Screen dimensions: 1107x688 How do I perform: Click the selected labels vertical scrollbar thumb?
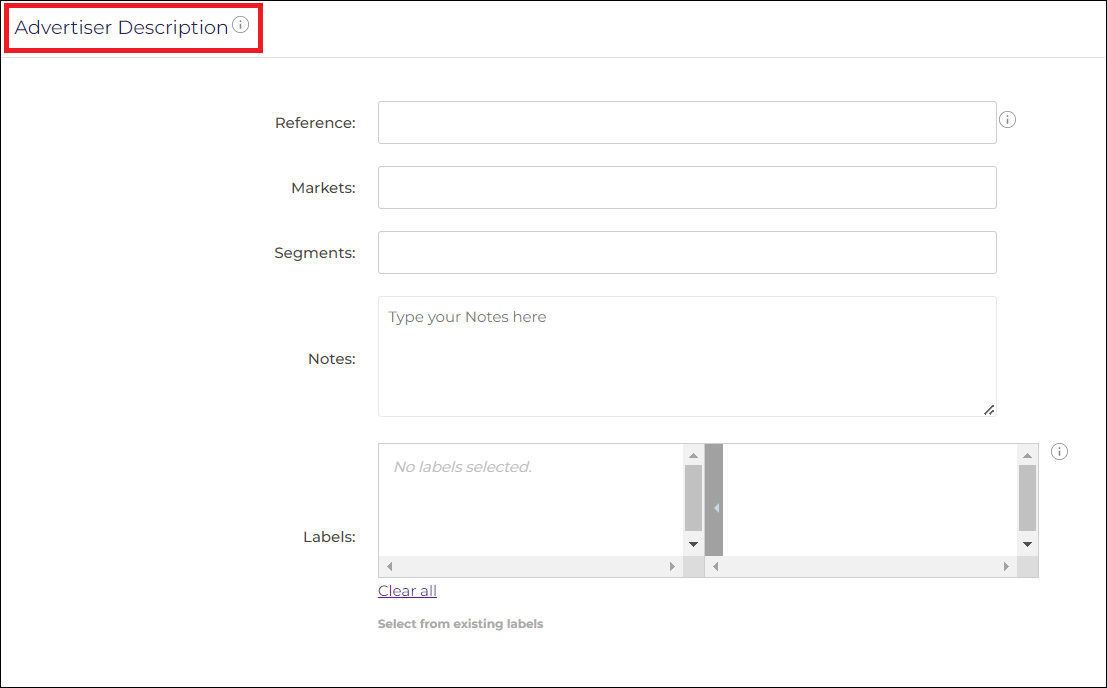(x=693, y=497)
